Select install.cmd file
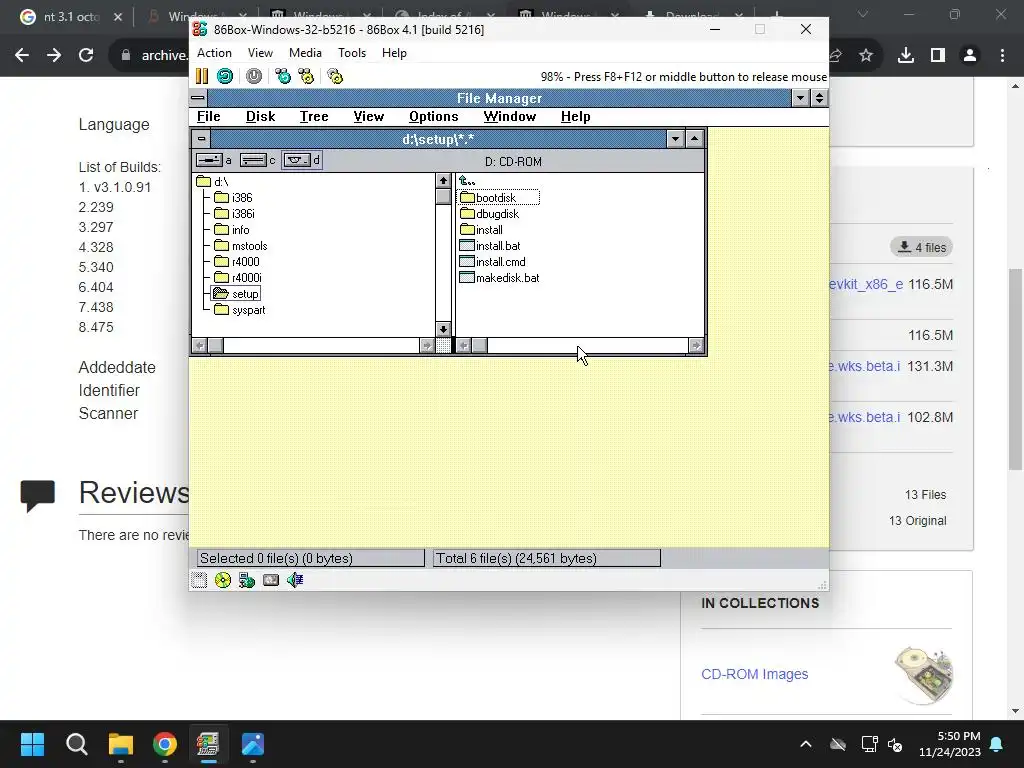The width and height of the screenshot is (1024, 768). [x=492, y=262]
